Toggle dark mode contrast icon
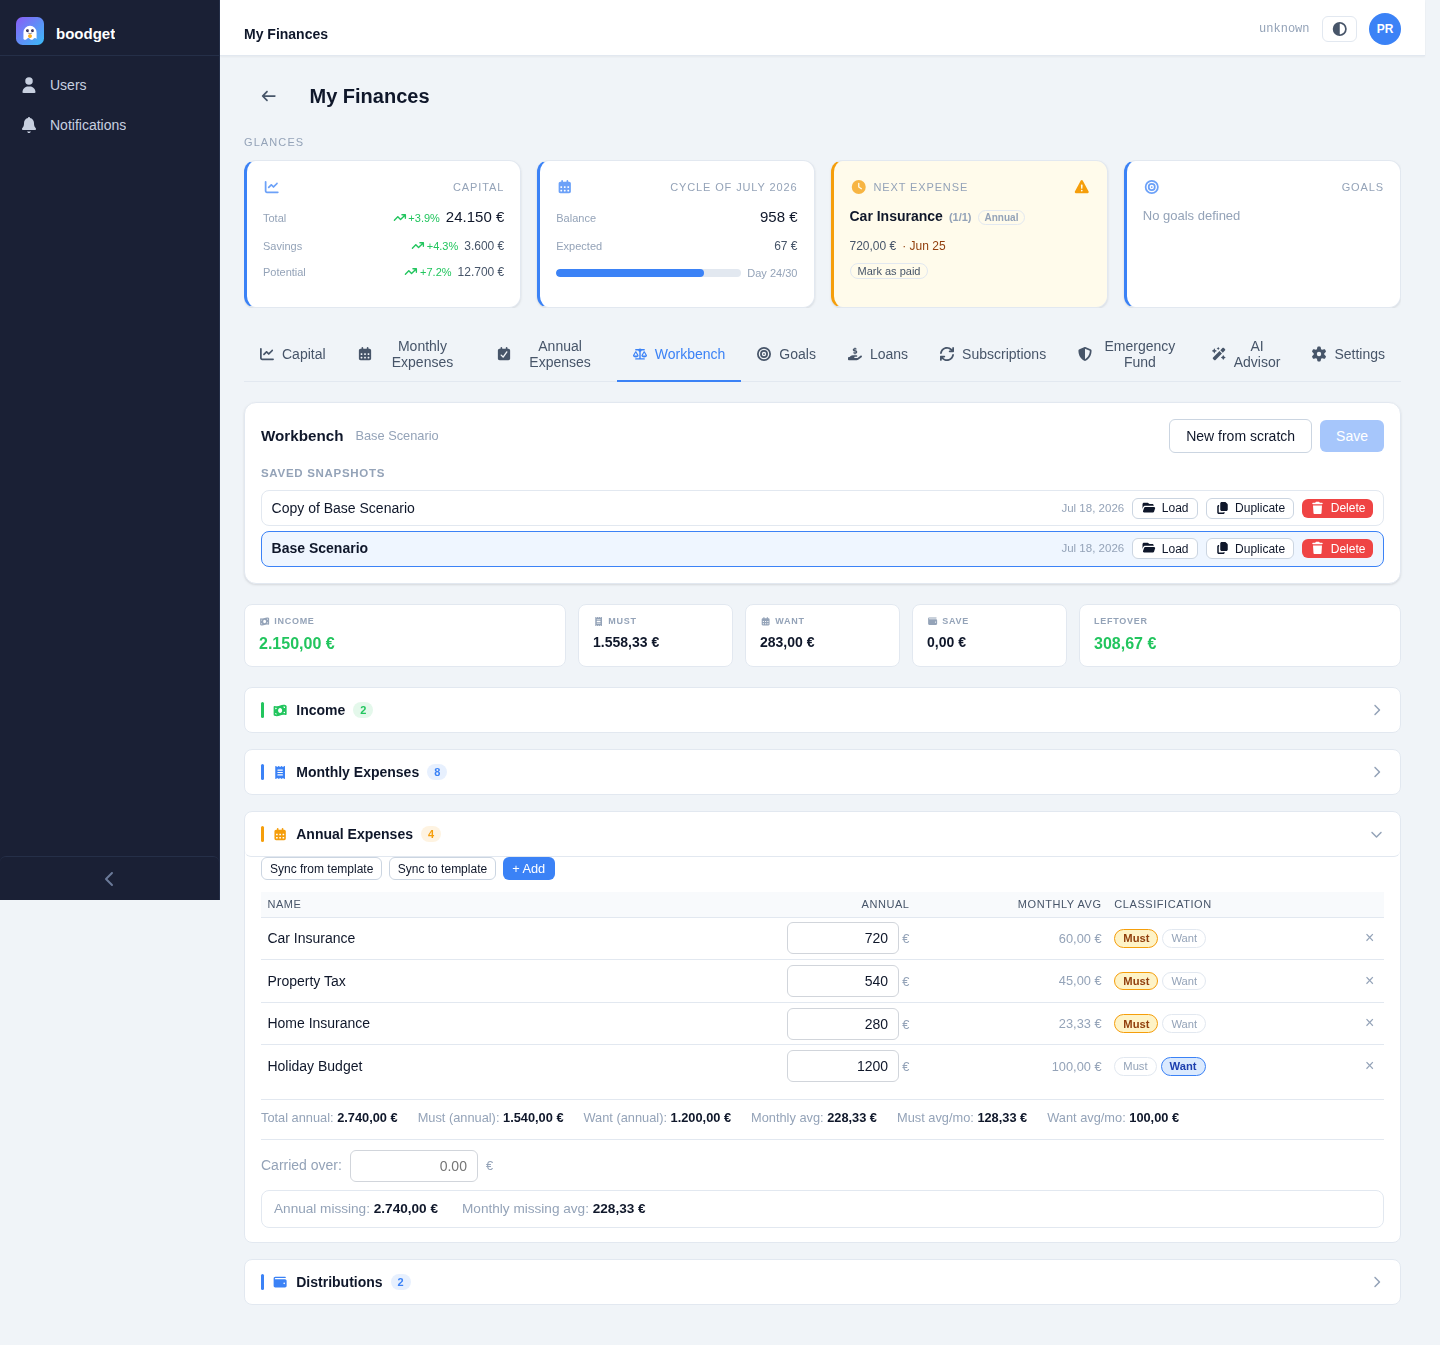1440x1345 pixels. tap(1339, 29)
